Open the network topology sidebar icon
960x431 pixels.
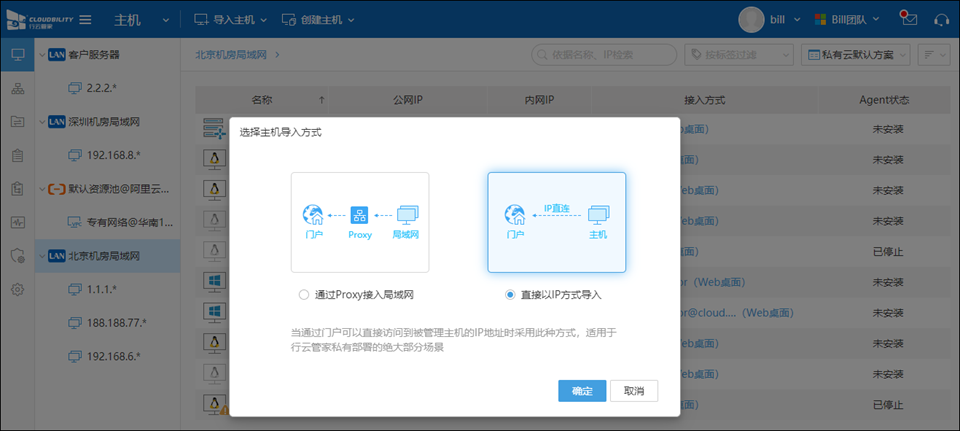pyautogui.click(x=17, y=89)
